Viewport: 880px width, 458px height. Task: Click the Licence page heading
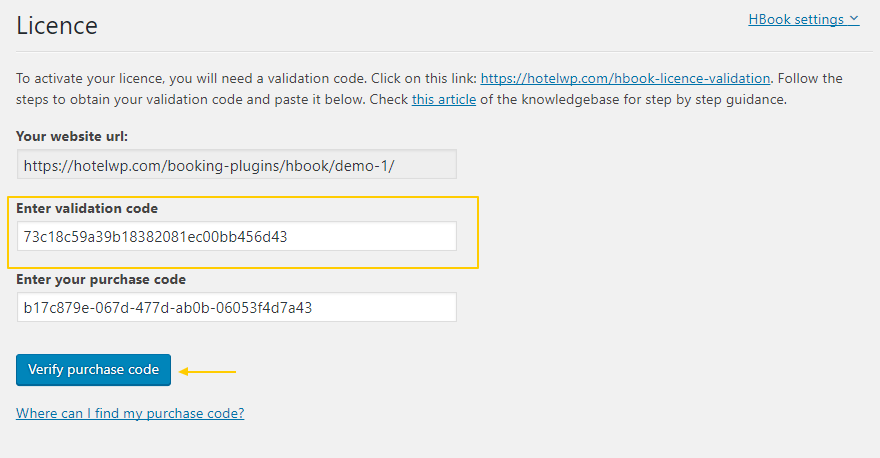pos(57,26)
